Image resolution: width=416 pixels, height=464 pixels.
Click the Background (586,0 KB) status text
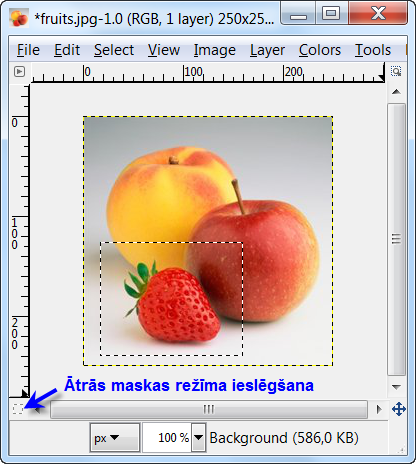pos(284,438)
